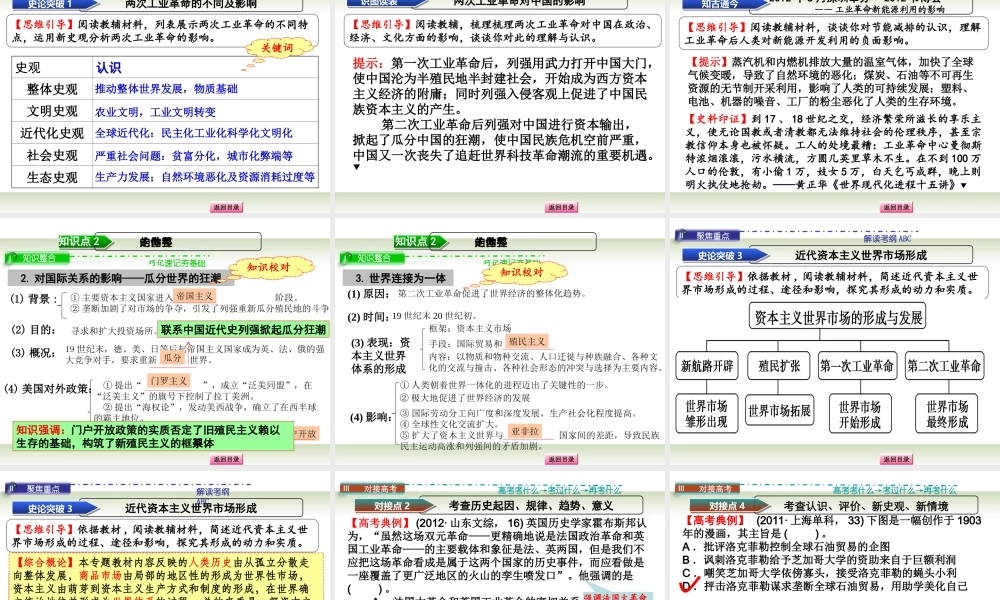Select answer option C 嘲笑芝加哥大学依傍寡头
Viewport: 1000px width, 600px height.
point(819,573)
